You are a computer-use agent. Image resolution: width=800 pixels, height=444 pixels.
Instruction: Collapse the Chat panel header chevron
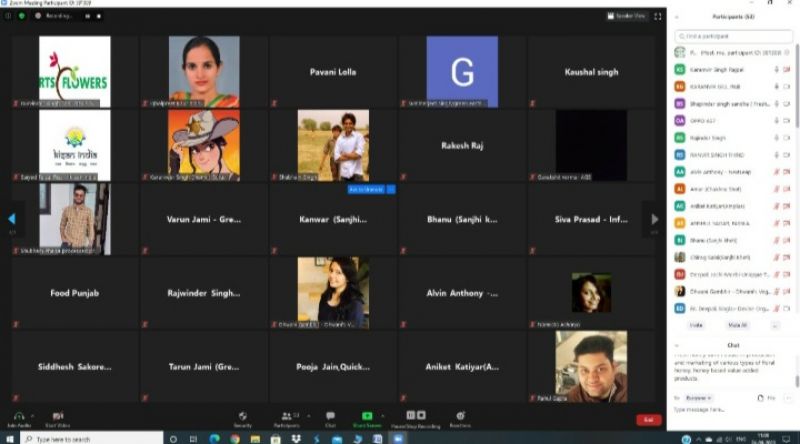pos(678,346)
